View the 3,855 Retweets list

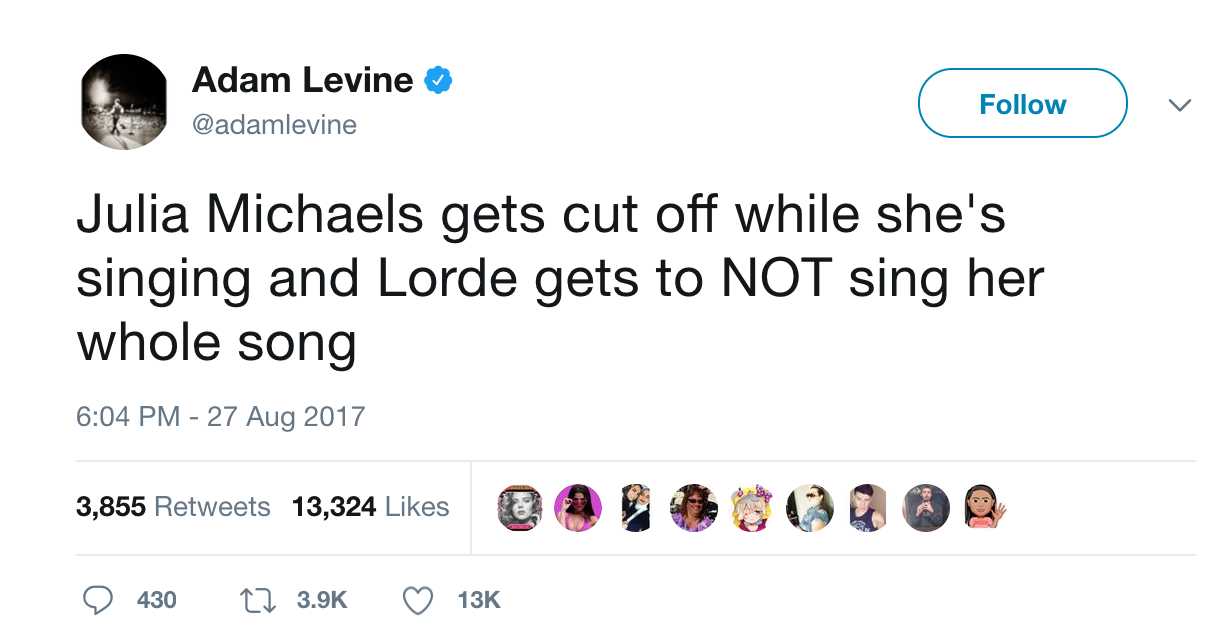pyautogui.click(x=173, y=507)
